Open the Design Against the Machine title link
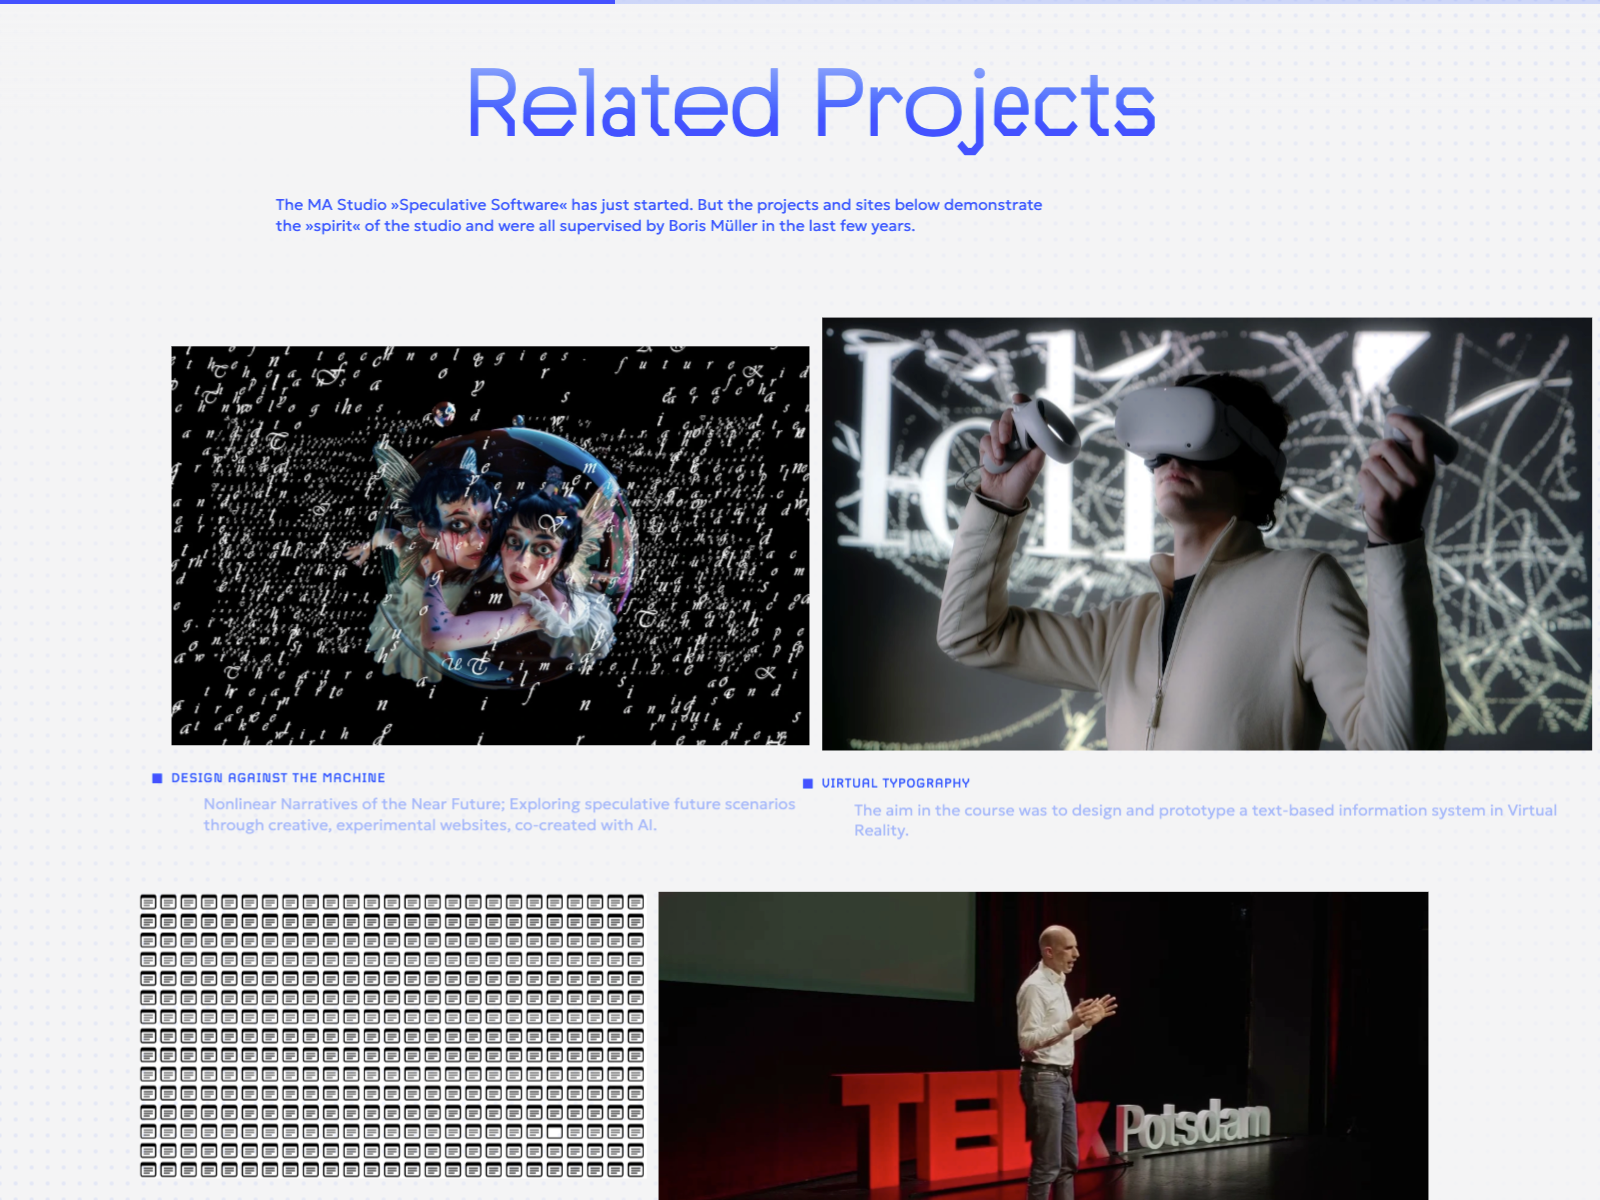The height and width of the screenshot is (1200, 1600). tap(278, 778)
